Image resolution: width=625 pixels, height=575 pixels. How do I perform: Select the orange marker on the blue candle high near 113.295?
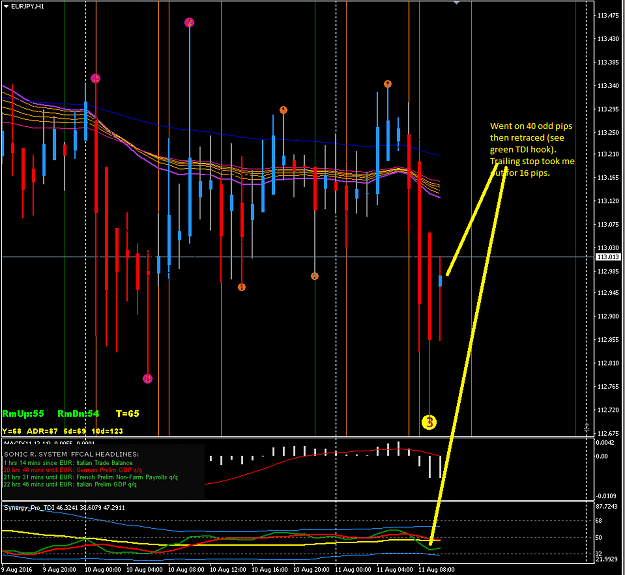[283, 110]
